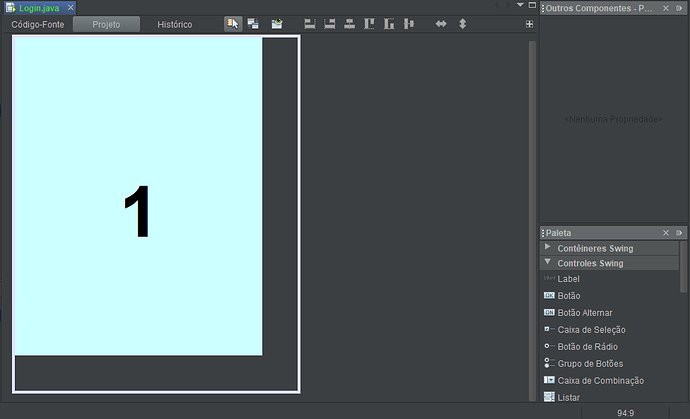Toggle vertical resizability arrow icon

point(462,24)
